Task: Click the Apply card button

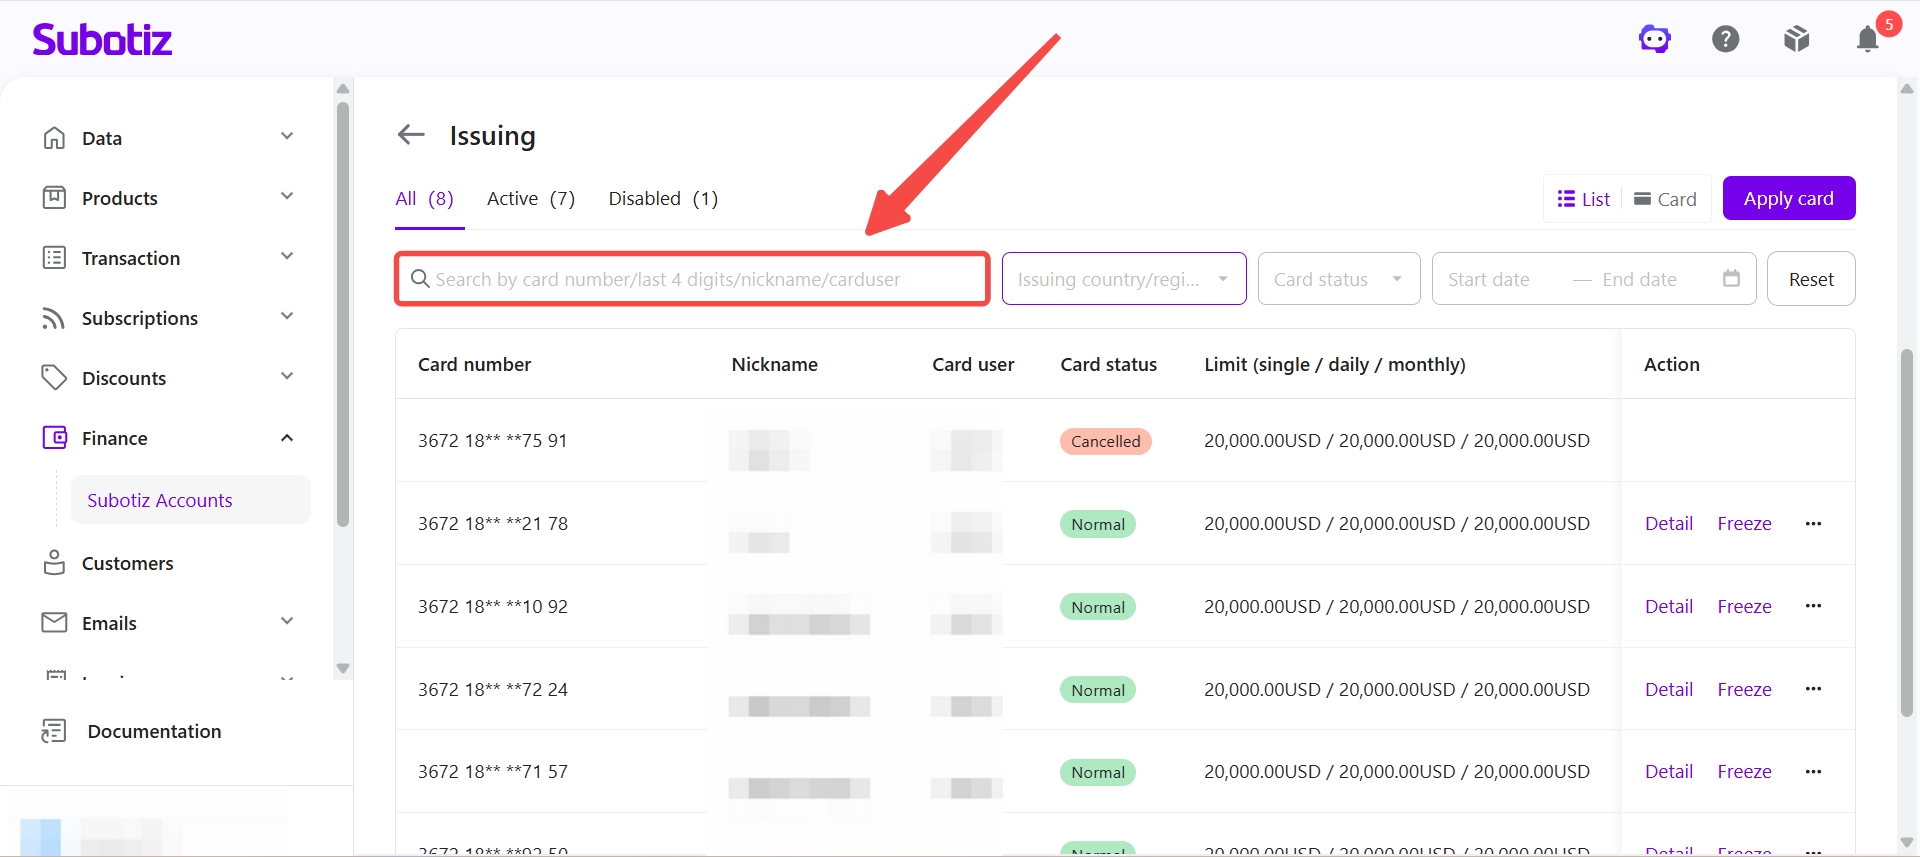Action: click(1789, 198)
